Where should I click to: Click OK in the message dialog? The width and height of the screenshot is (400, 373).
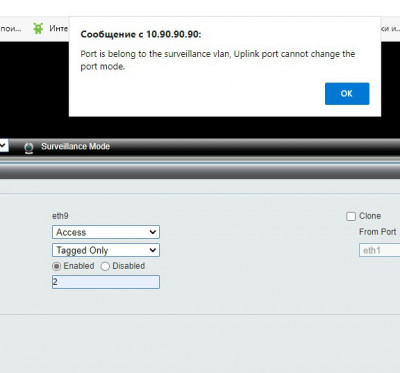[347, 94]
